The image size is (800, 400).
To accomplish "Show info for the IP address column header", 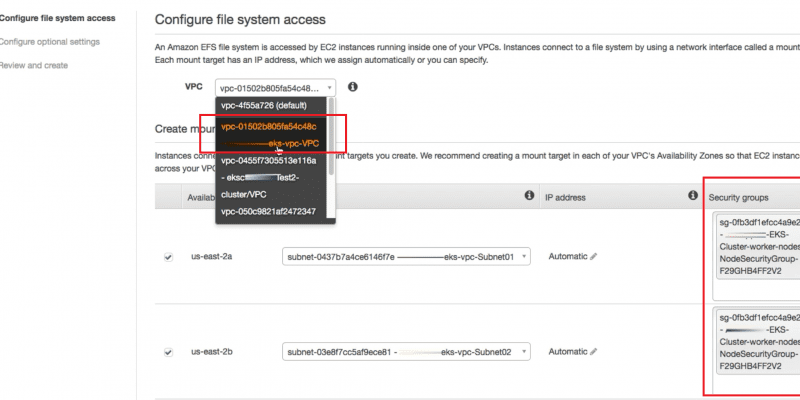I will [692, 195].
